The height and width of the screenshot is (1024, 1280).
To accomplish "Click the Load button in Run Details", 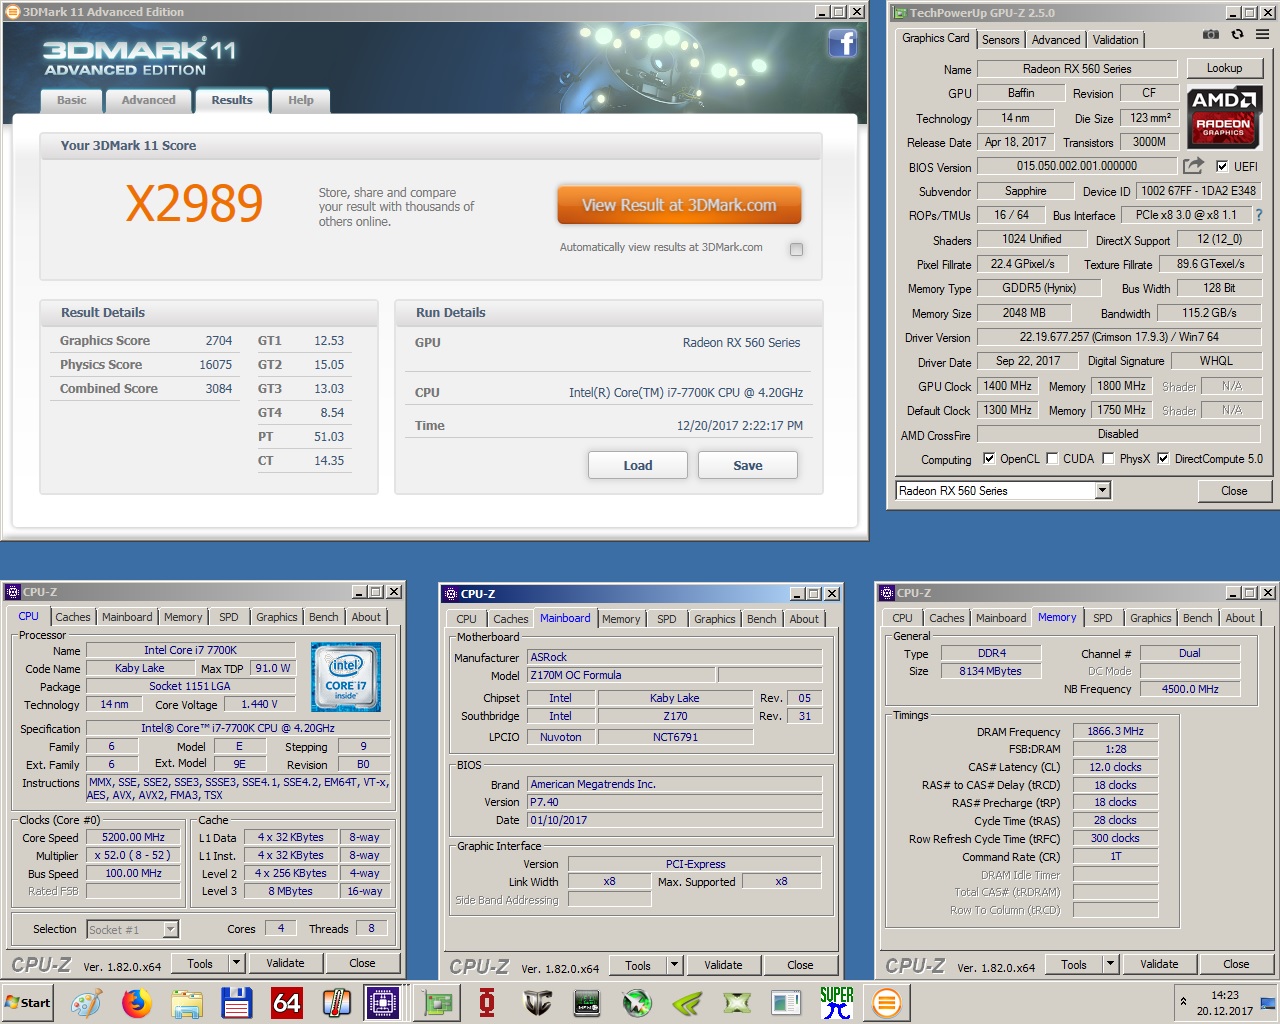I will [638, 465].
